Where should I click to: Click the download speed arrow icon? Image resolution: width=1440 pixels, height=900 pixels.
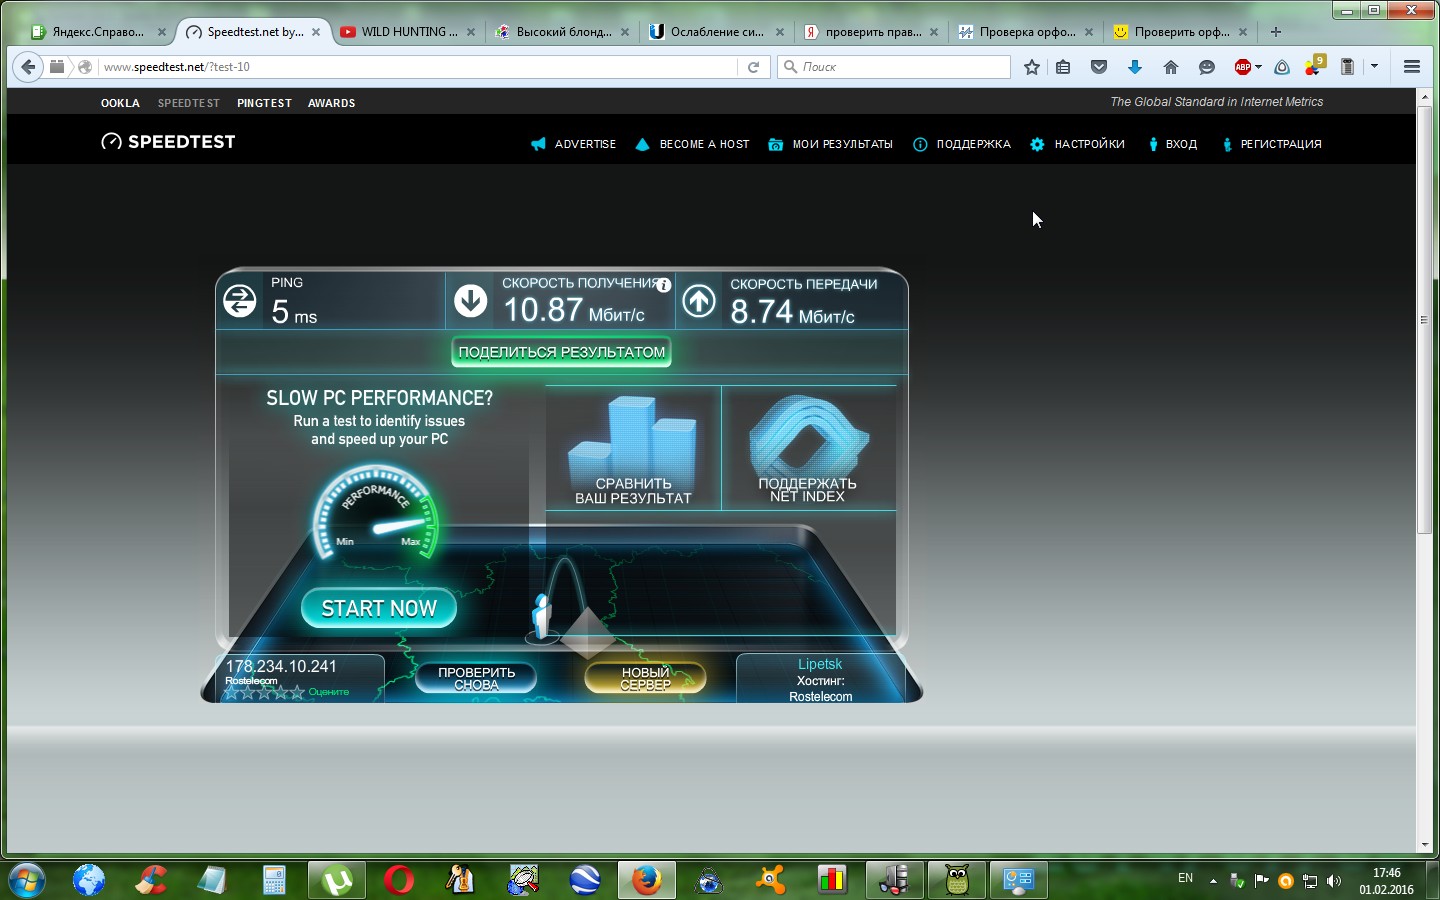point(470,301)
